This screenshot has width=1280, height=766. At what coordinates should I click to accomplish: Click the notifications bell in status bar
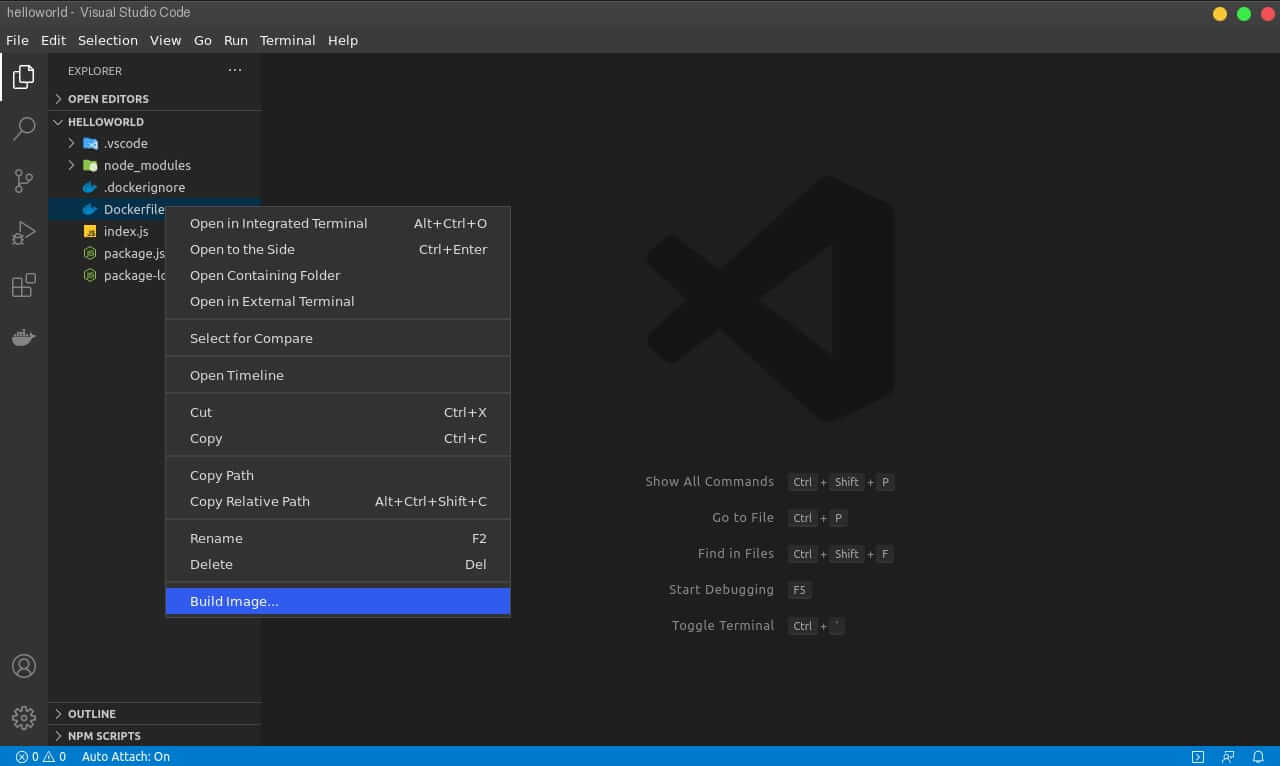point(1260,757)
